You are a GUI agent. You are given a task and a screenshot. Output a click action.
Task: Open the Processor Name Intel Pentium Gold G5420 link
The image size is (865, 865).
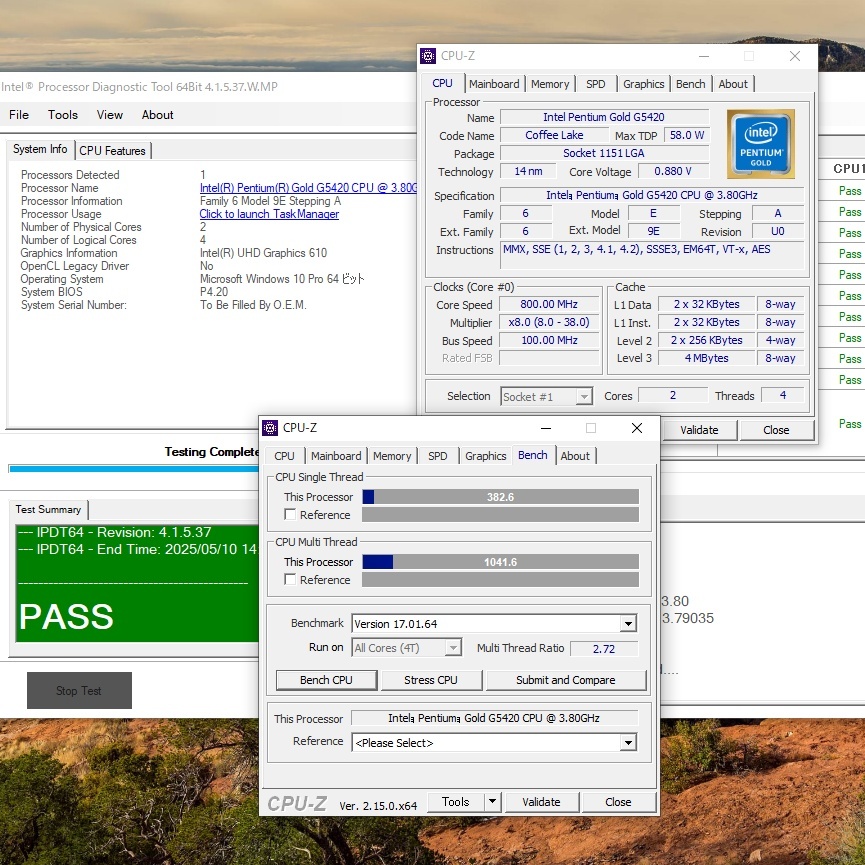[308, 188]
